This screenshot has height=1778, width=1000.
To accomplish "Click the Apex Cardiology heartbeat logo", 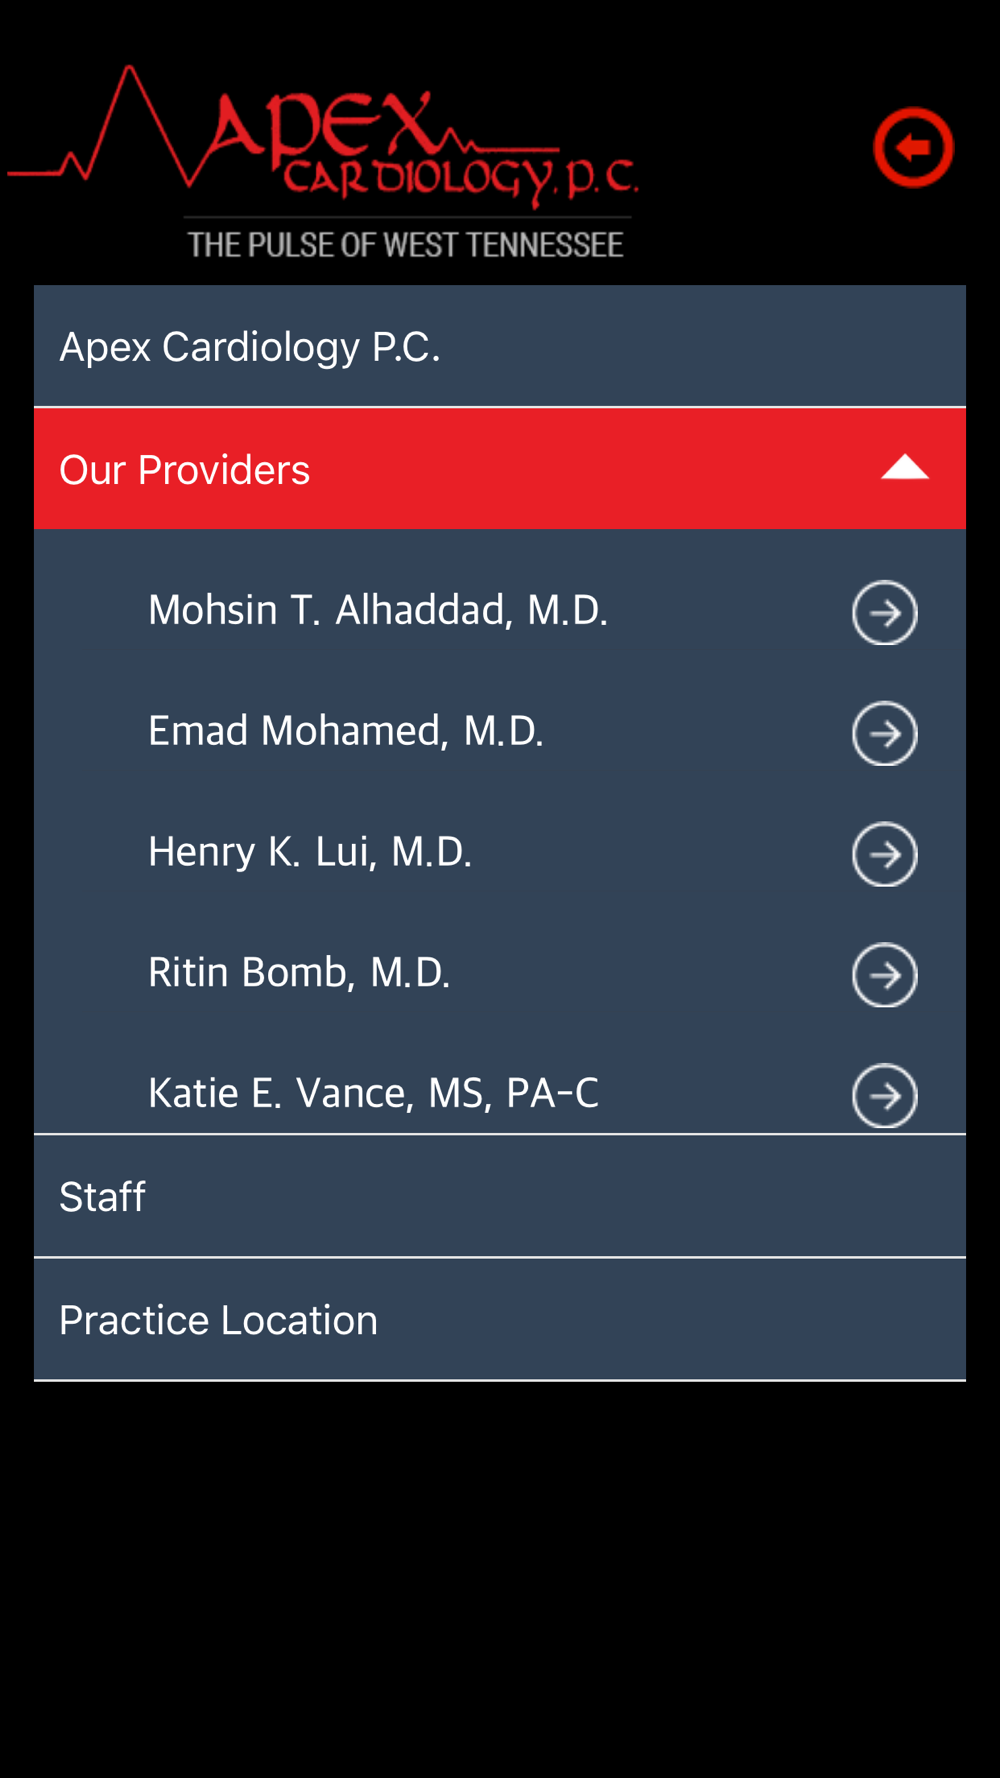I will (323, 162).
